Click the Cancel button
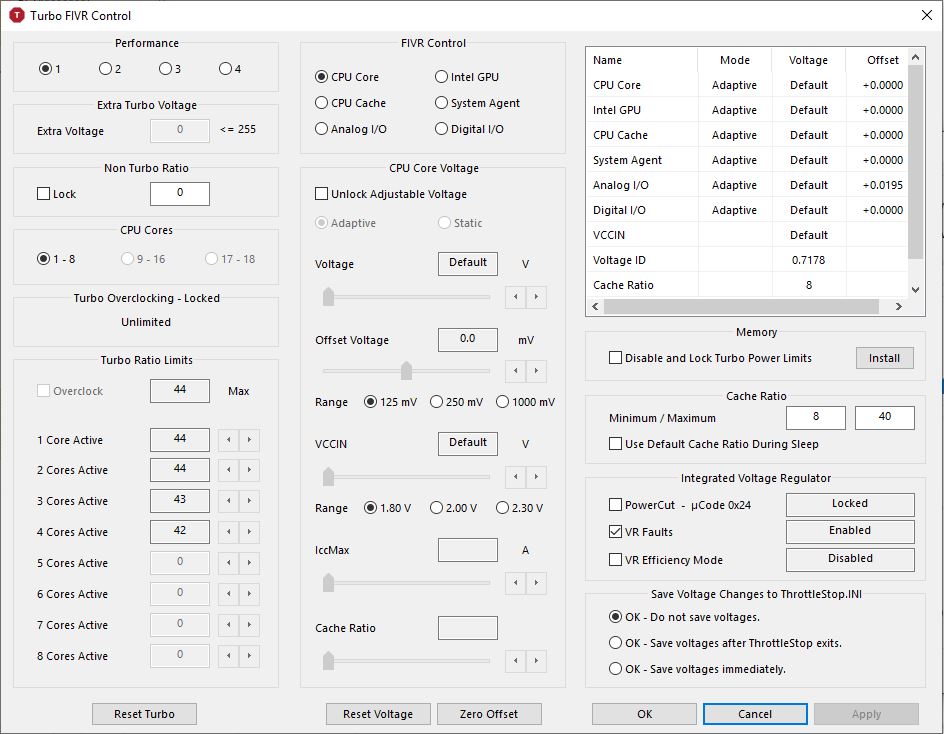The height and width of the screenshot is (734, 944). (x=755, y=714)
